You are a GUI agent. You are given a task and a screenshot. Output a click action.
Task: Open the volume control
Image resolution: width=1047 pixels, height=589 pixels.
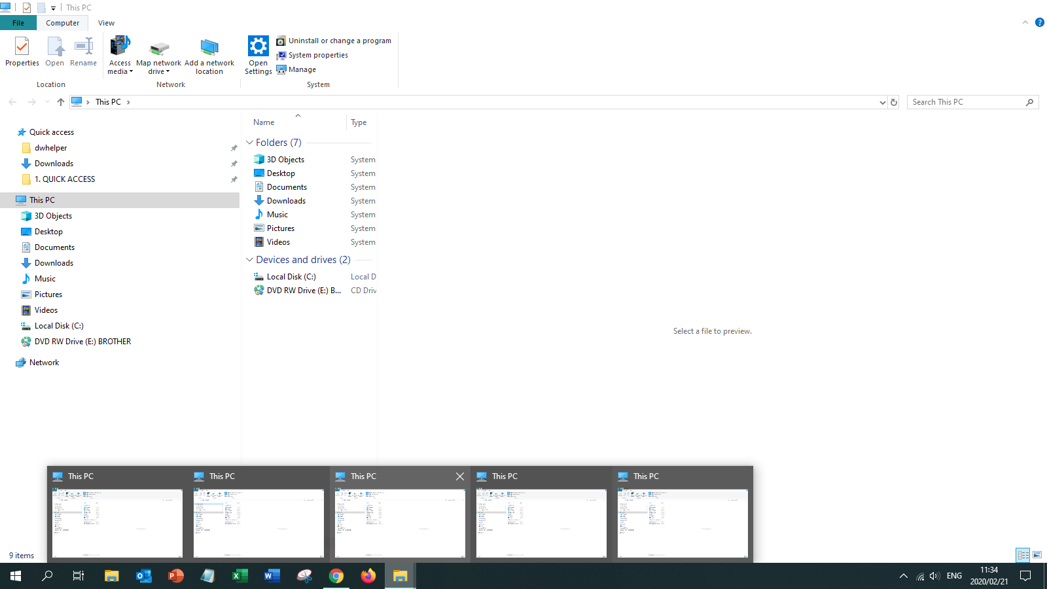[x=934, y=576]
